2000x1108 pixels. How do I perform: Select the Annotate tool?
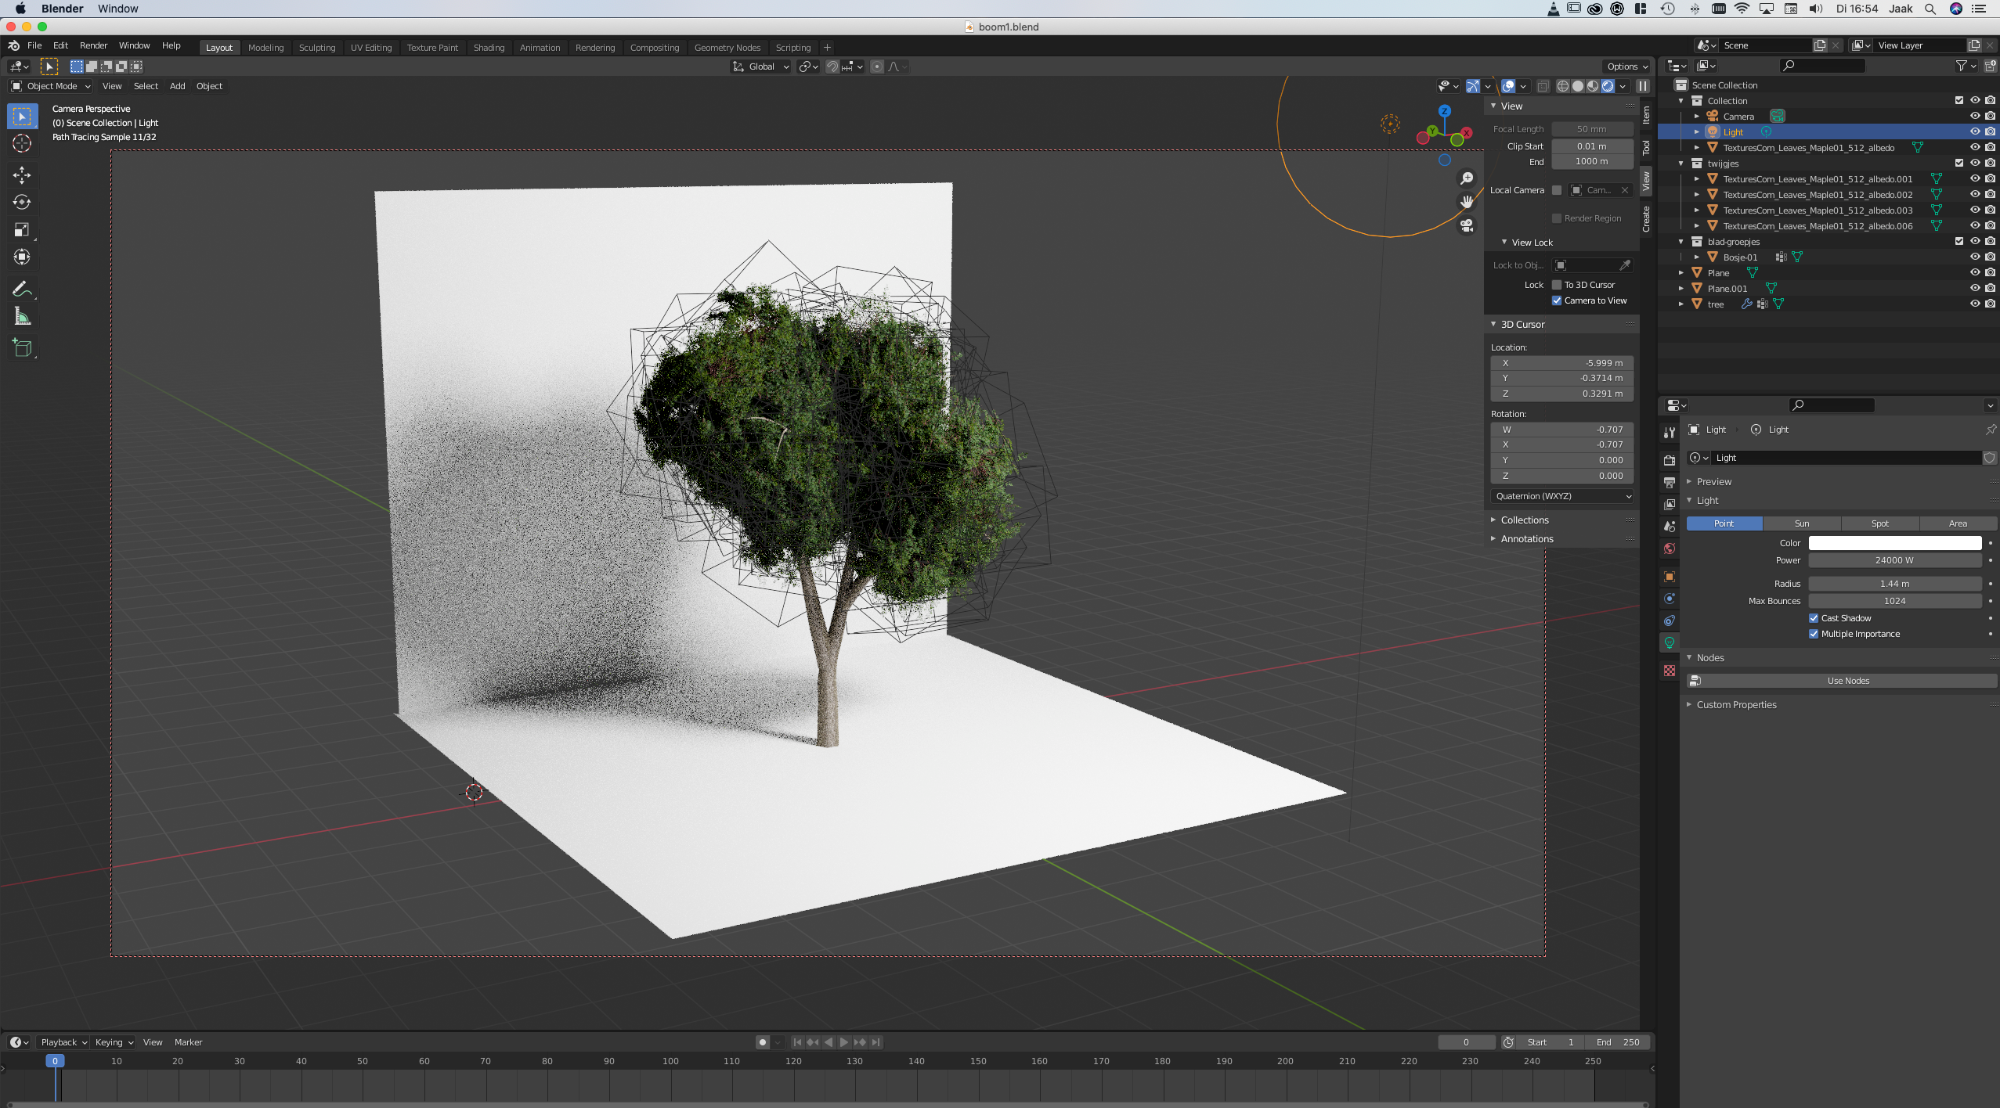point(22,289)
